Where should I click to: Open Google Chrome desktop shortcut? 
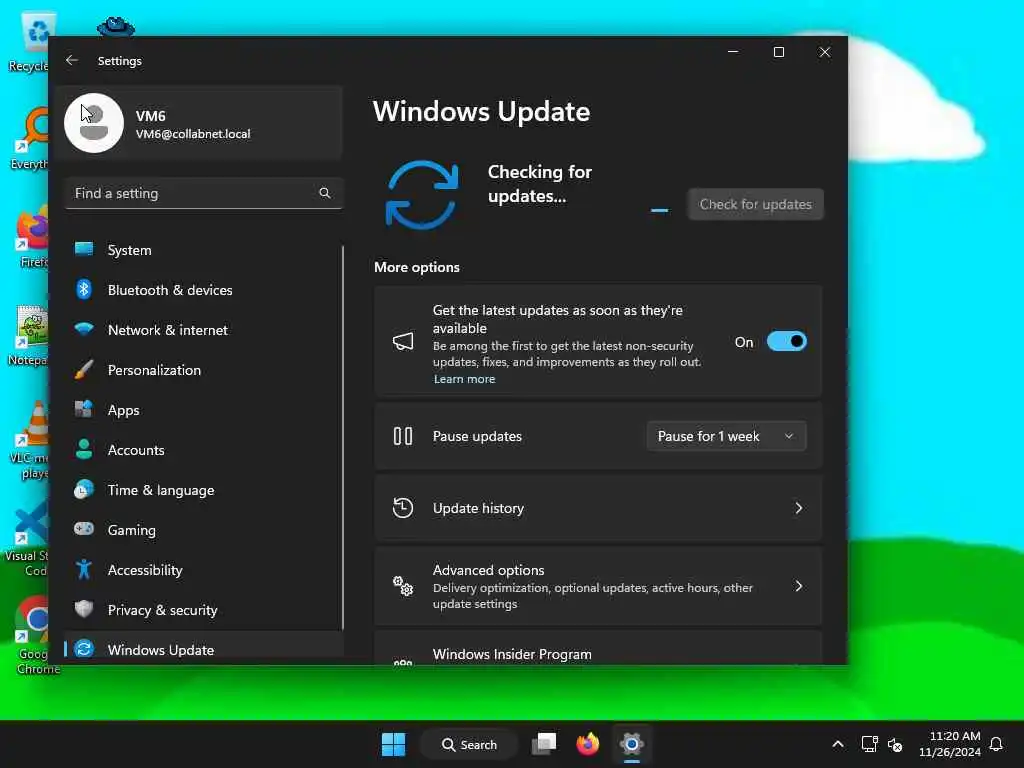36,633
